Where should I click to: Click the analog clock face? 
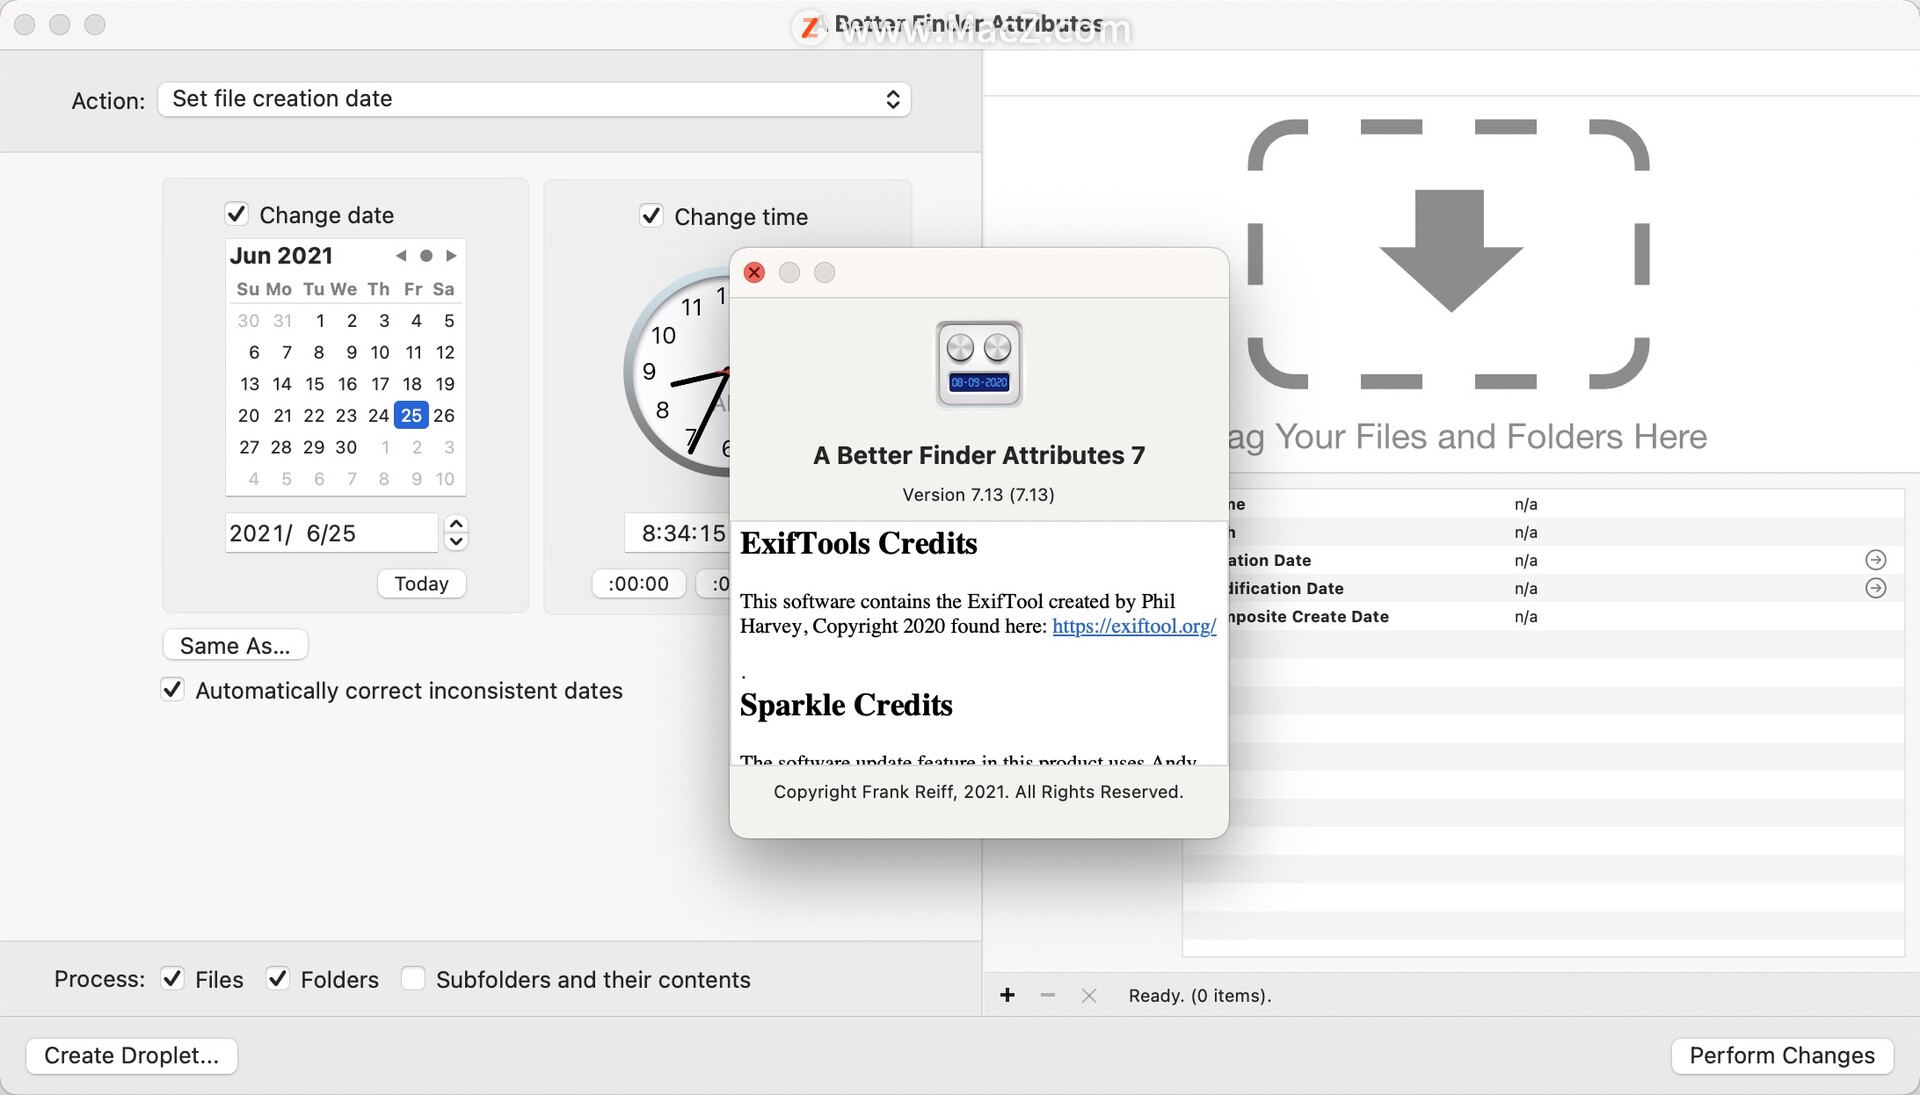pyautogui.click(x=678, y=372)
